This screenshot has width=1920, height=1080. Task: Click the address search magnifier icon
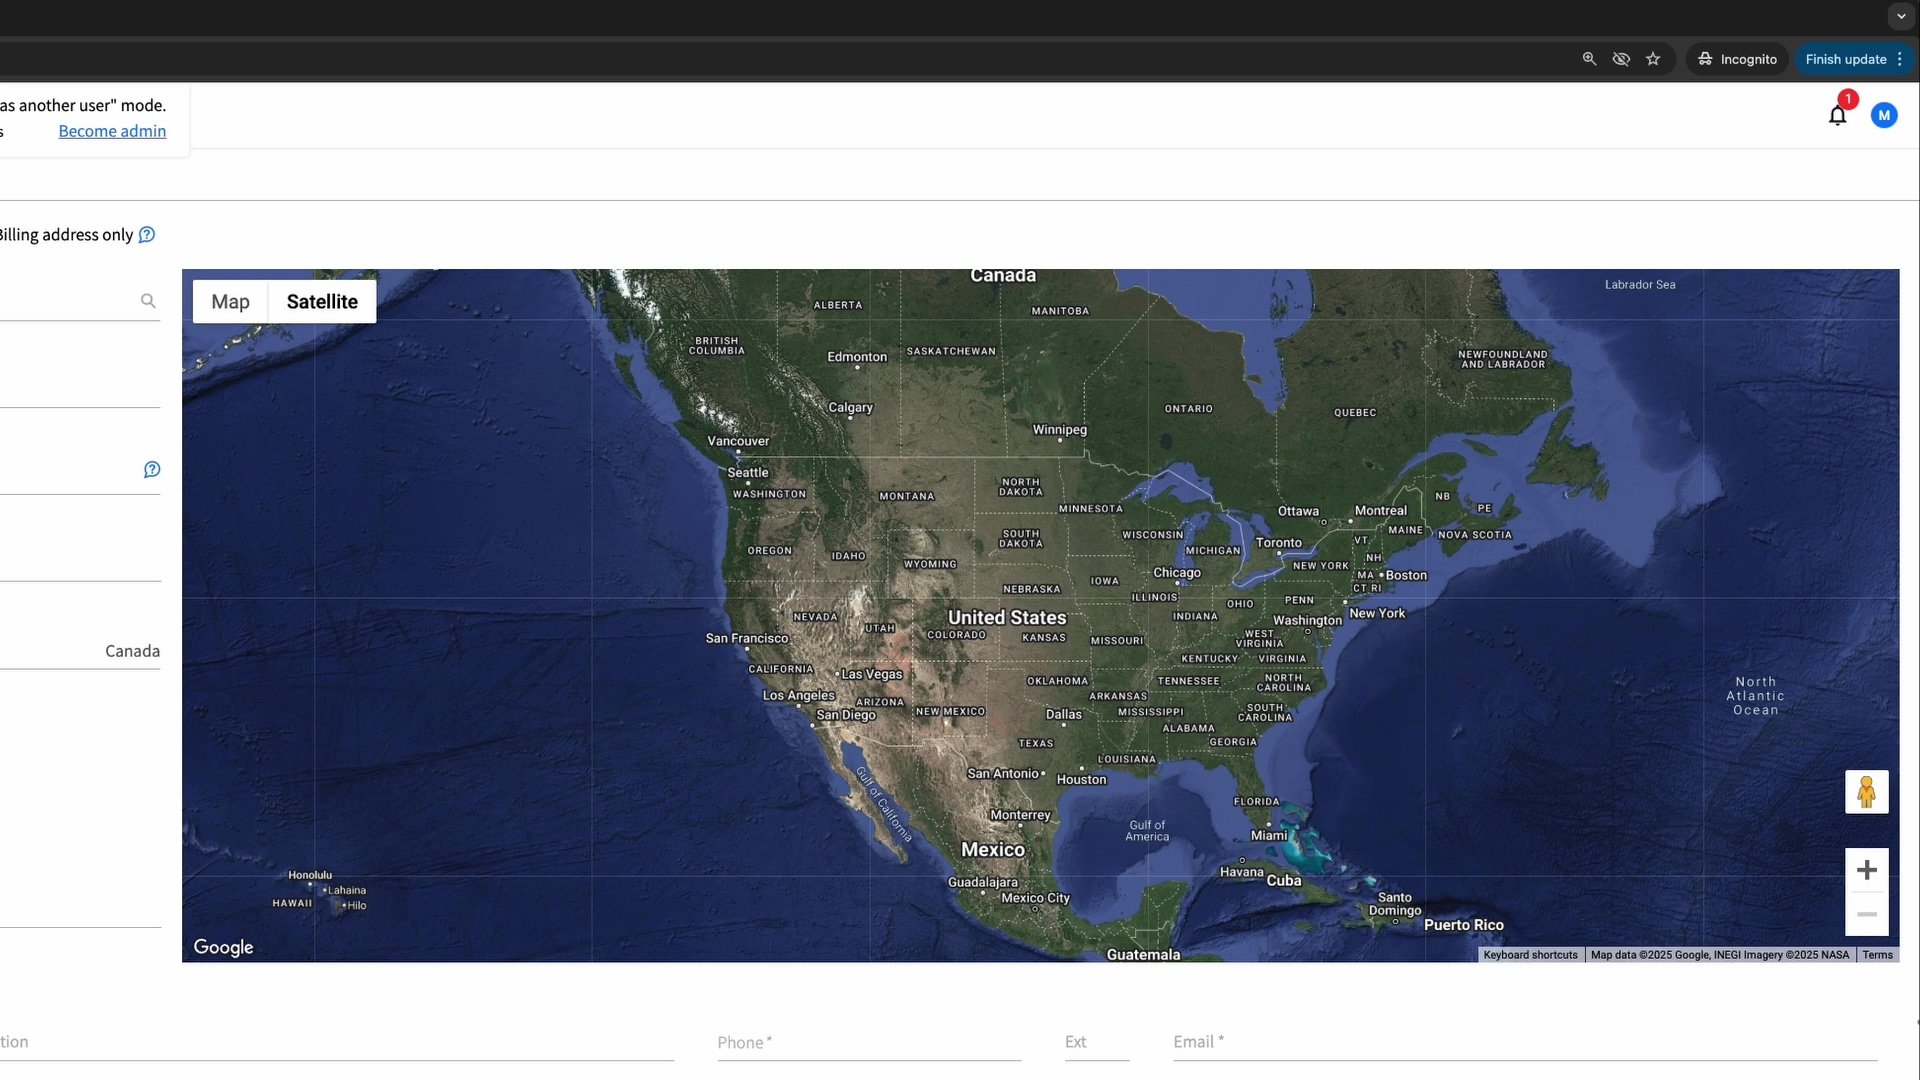[x=148, y=301]
